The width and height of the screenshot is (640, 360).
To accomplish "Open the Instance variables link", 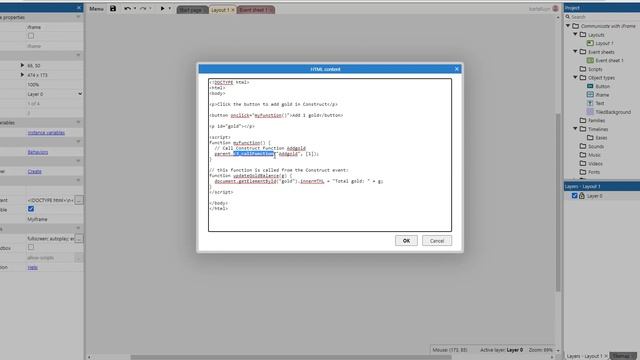I will [x=46, y=133].
